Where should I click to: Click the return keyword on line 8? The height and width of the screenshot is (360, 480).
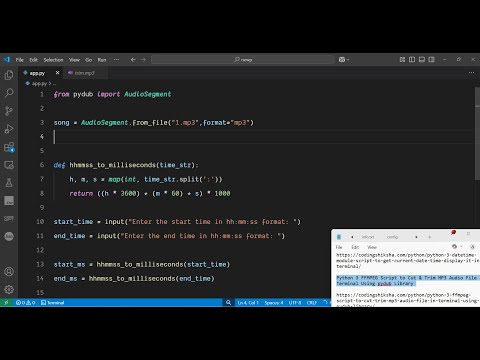pyautogui.click(x=81, y=193)
